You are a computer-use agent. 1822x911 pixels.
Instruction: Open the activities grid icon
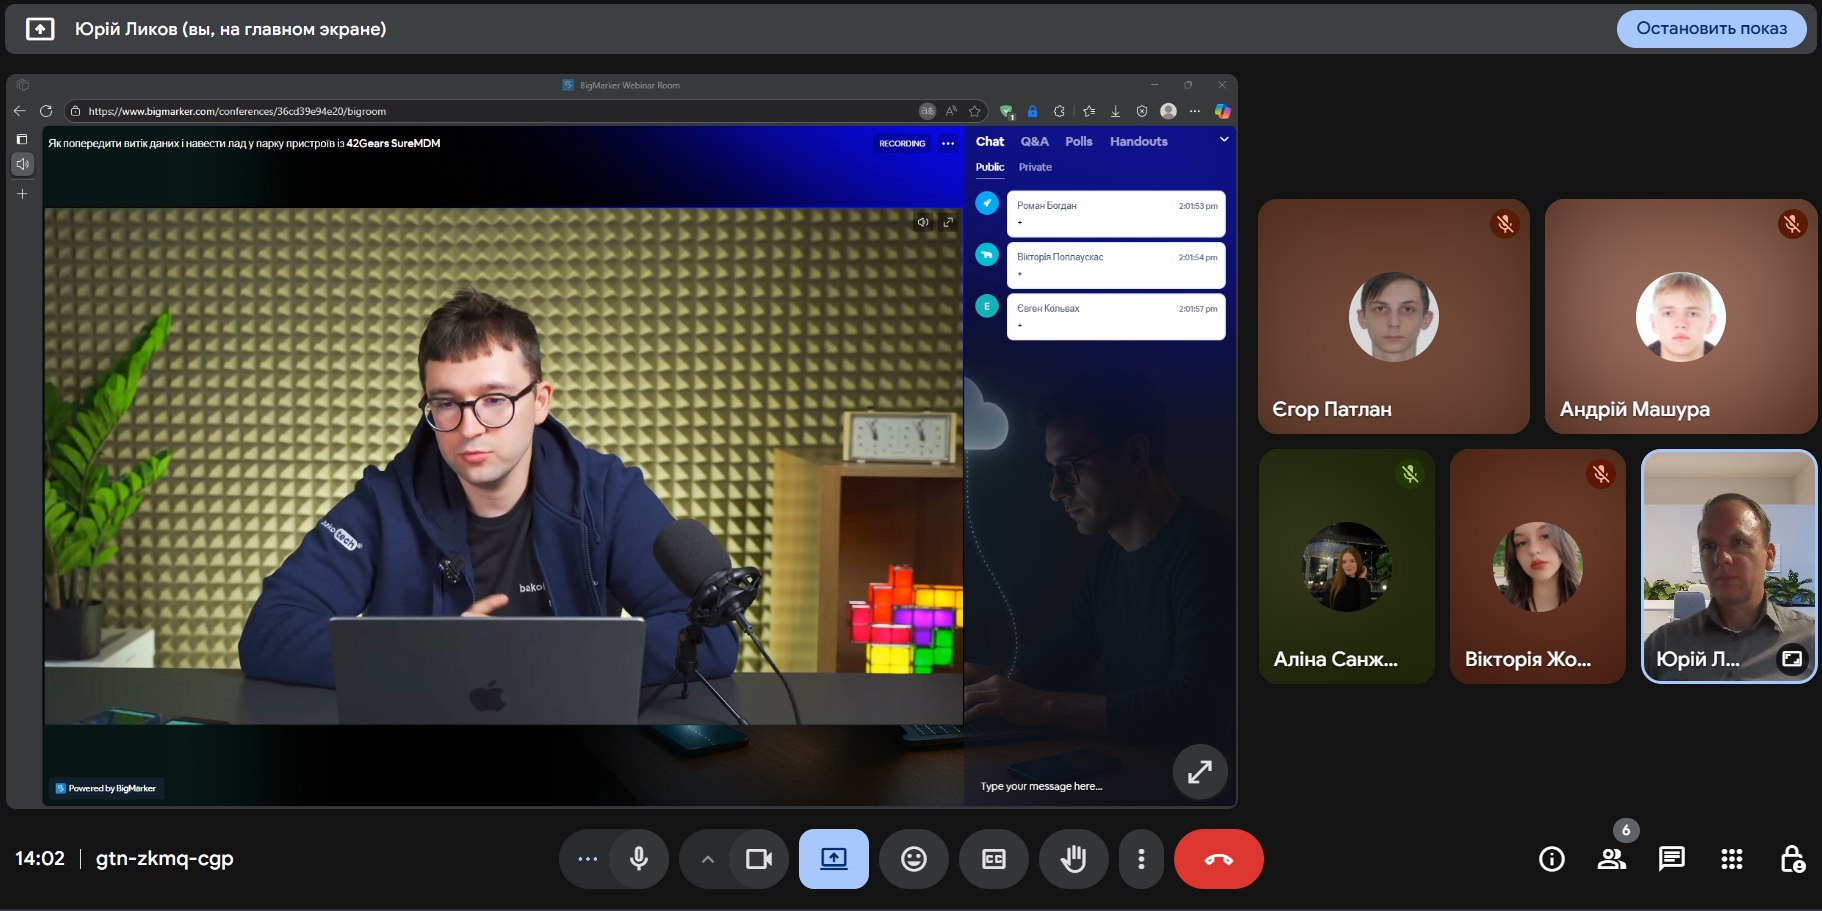(x=1731, y=859)
